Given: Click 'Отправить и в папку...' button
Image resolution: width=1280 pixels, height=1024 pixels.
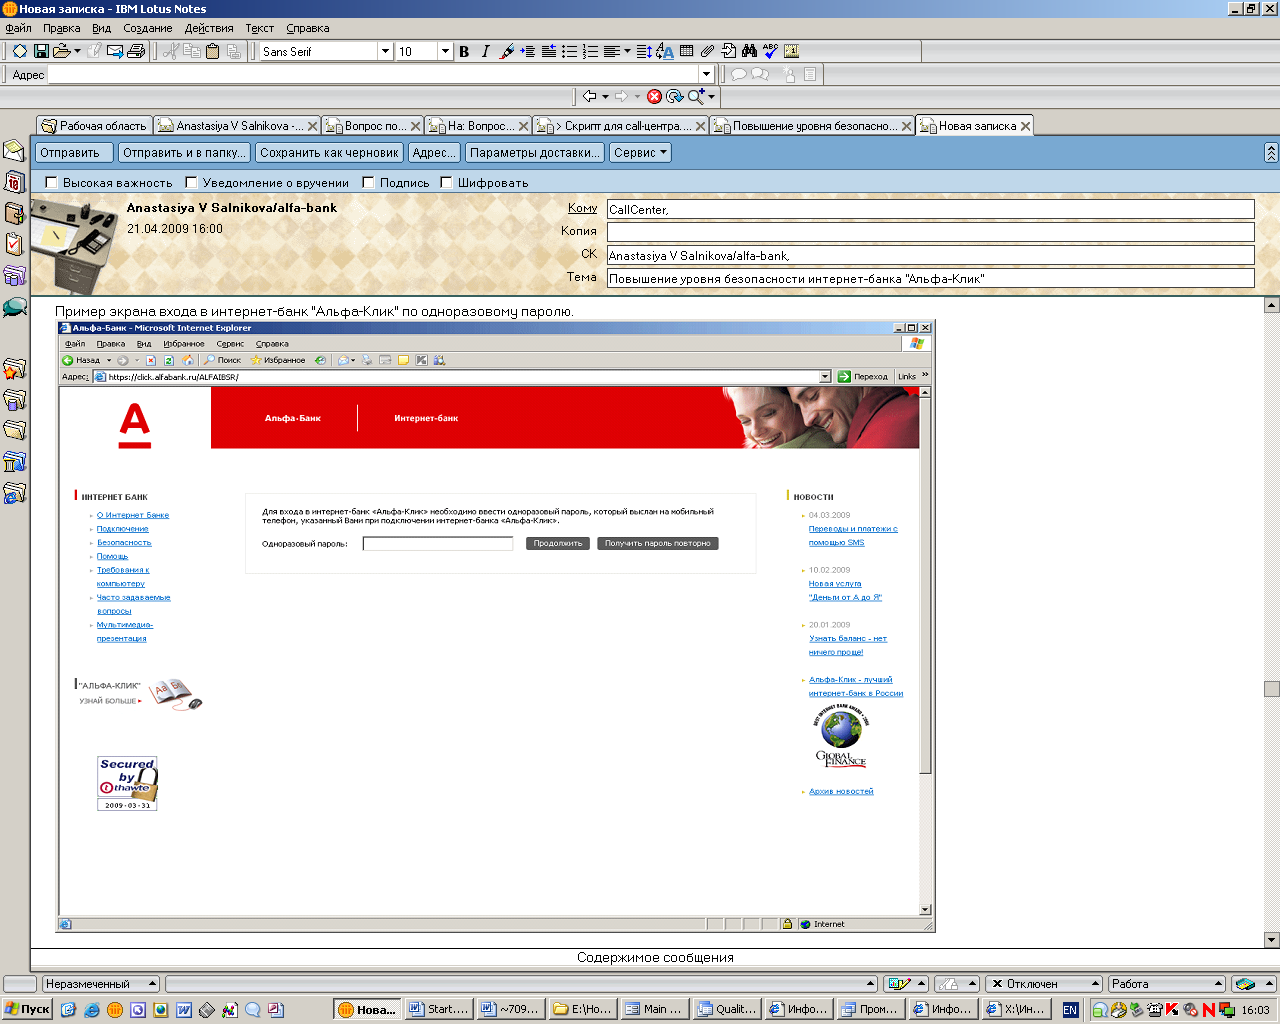Looking at the screenshot, I should click(182, 153).
